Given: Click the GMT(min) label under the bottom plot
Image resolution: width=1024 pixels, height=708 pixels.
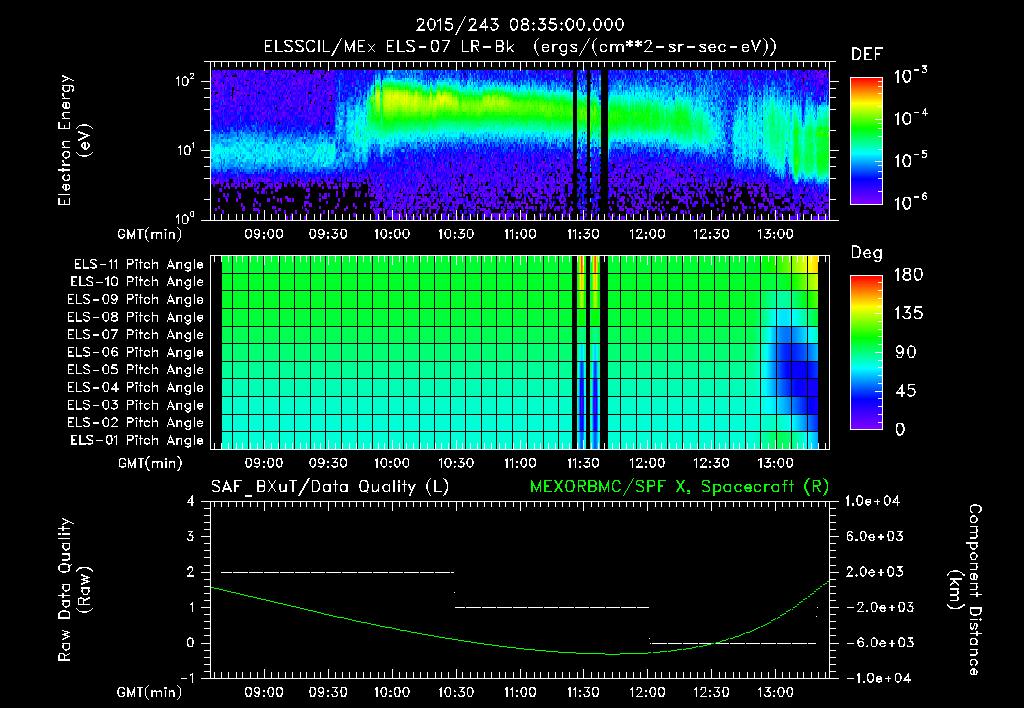Looking at the screenshot, I should (x=150, y=692).
